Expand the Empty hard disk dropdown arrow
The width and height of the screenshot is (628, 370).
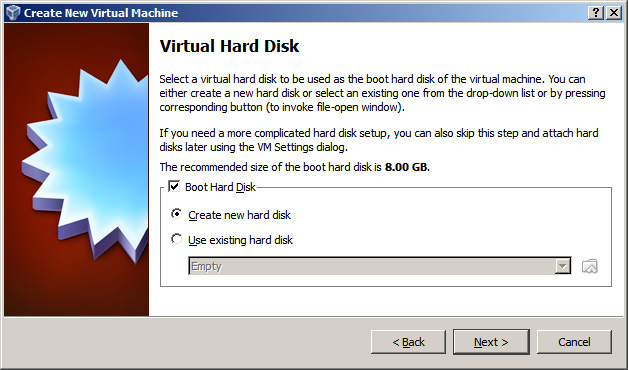(x=562, y=266)
